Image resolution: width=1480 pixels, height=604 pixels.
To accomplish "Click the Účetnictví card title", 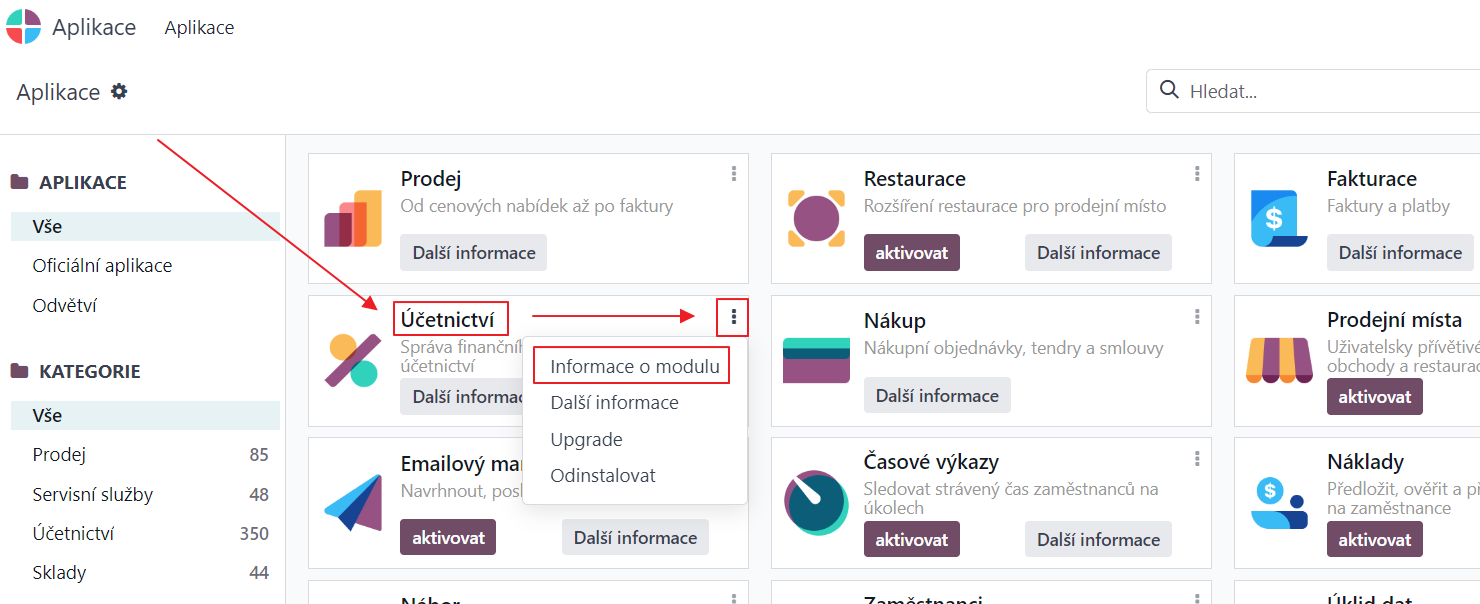I will 448,320.
